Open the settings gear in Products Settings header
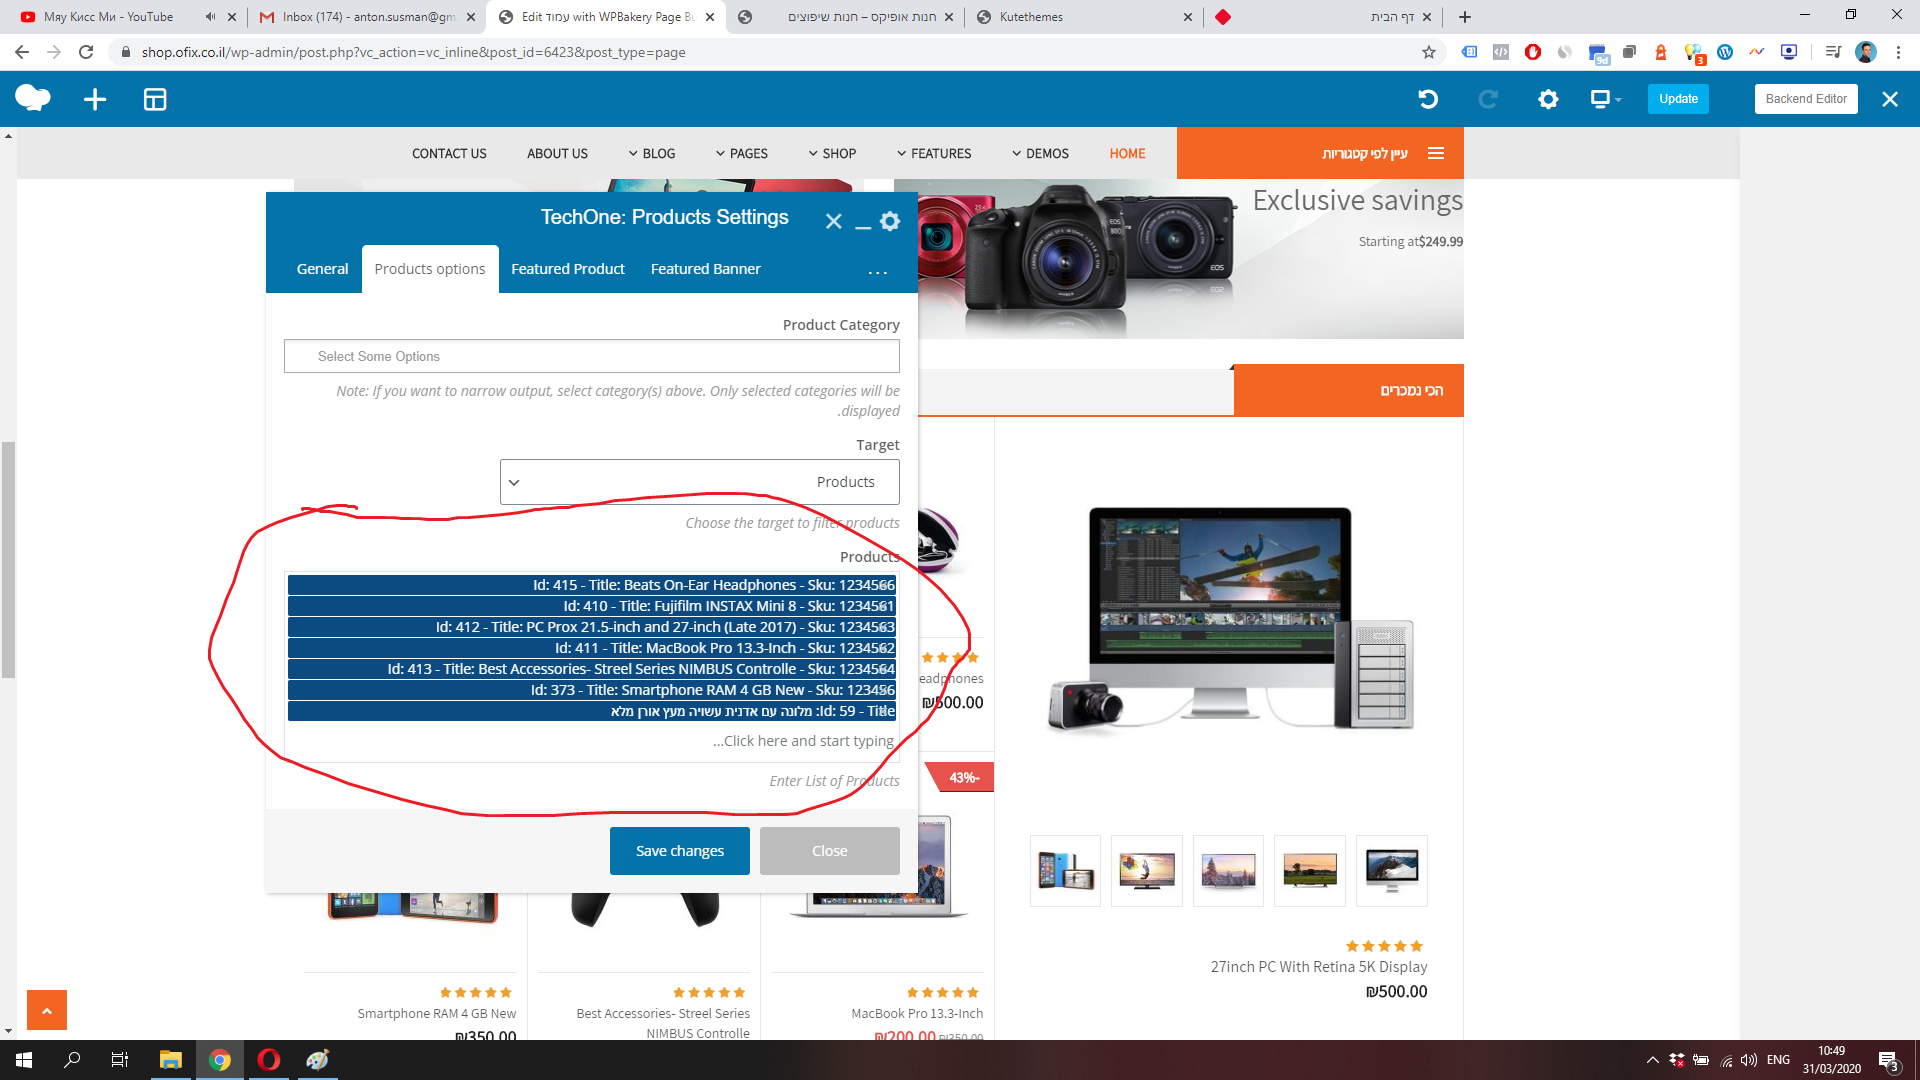This screenshot has width=1920, height=1080. point(890,221)
